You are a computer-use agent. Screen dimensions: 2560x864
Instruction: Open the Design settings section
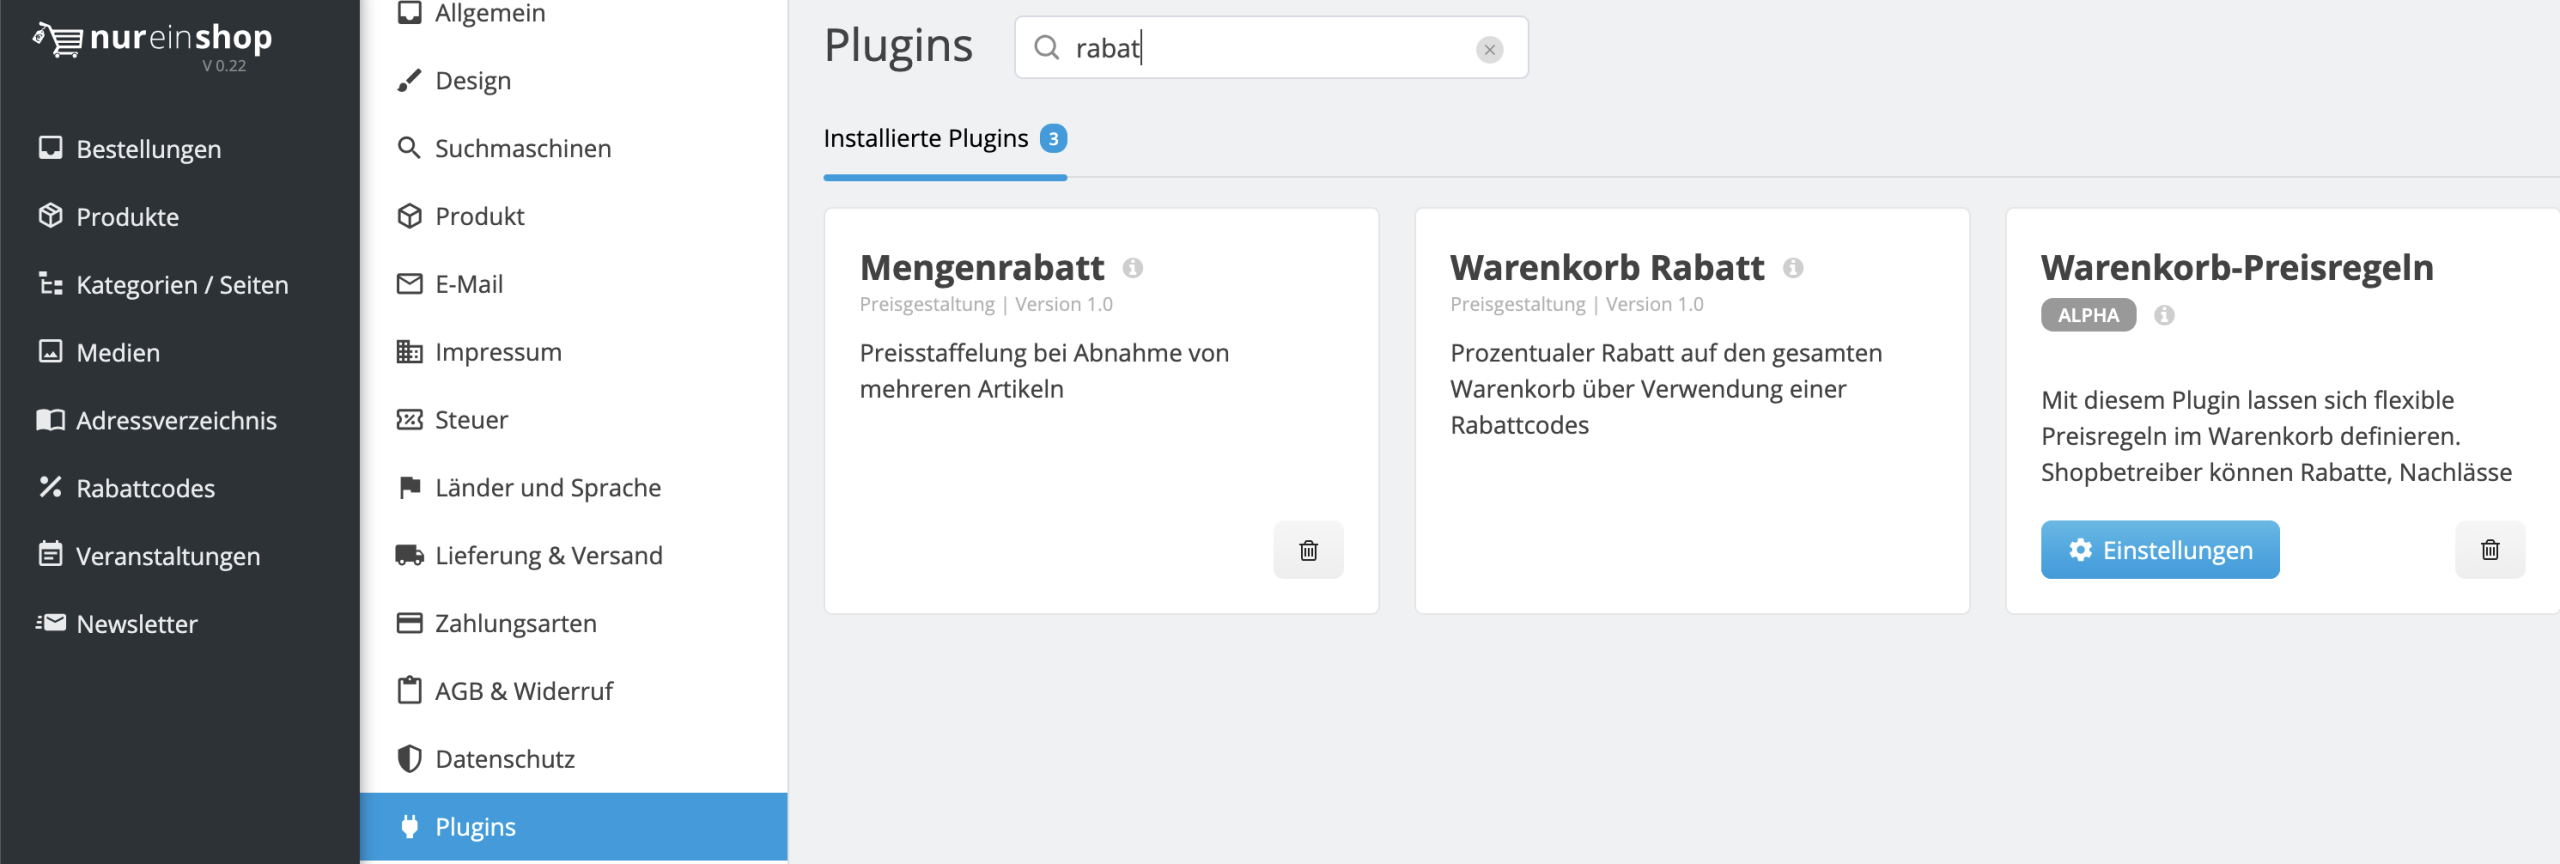coord(472,81)
